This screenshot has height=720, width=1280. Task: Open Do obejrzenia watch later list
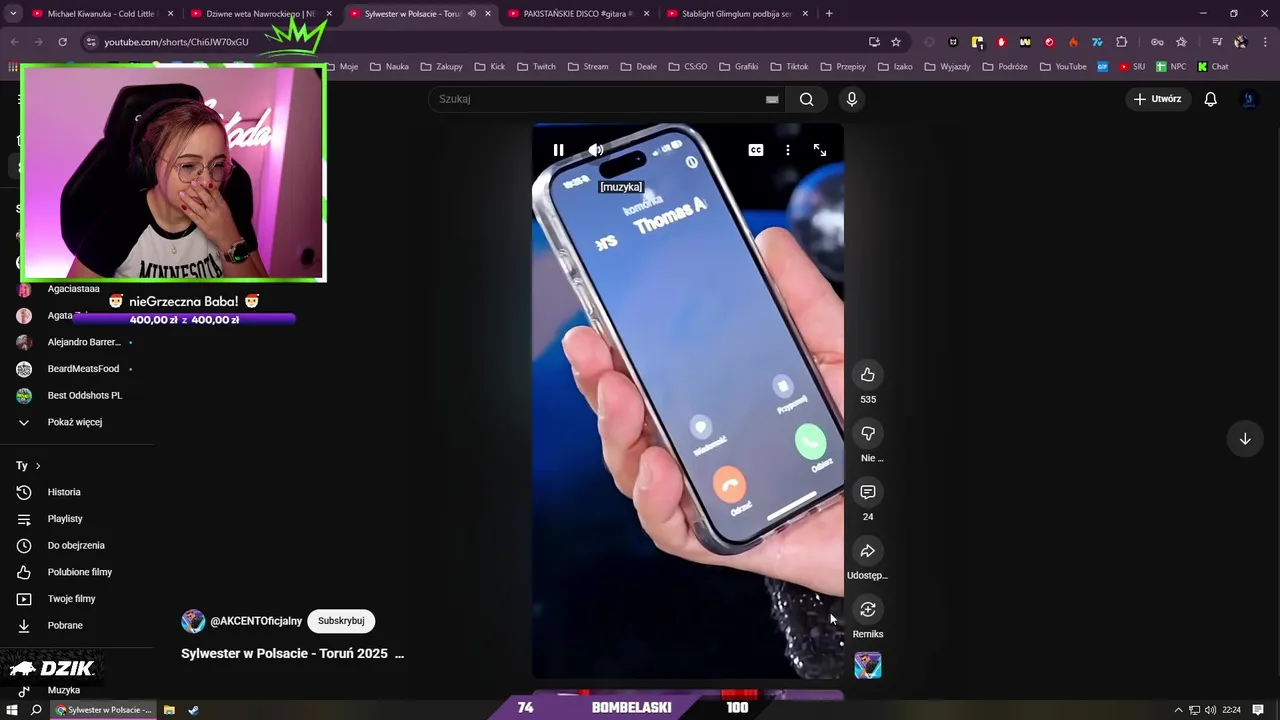[x=76, y=546]
